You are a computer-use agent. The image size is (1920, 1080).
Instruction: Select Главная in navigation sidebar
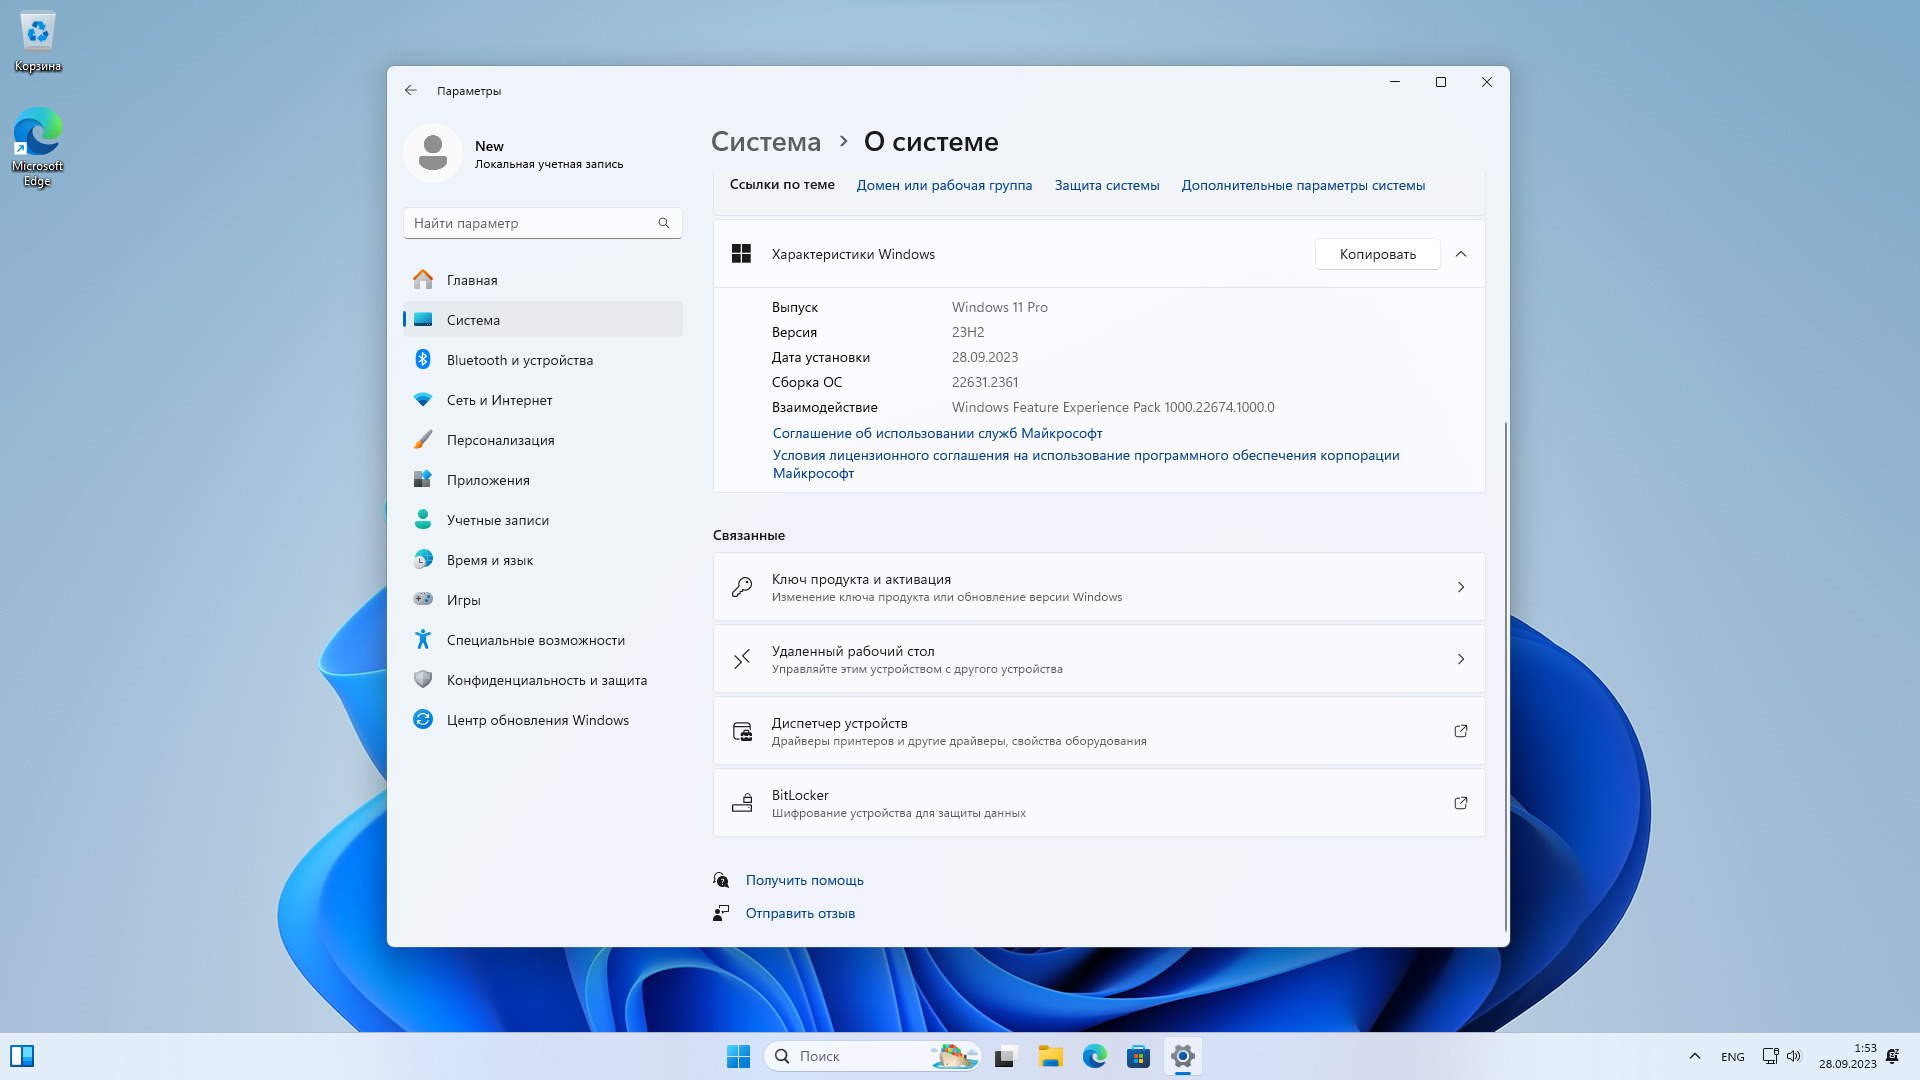point(472,280)
